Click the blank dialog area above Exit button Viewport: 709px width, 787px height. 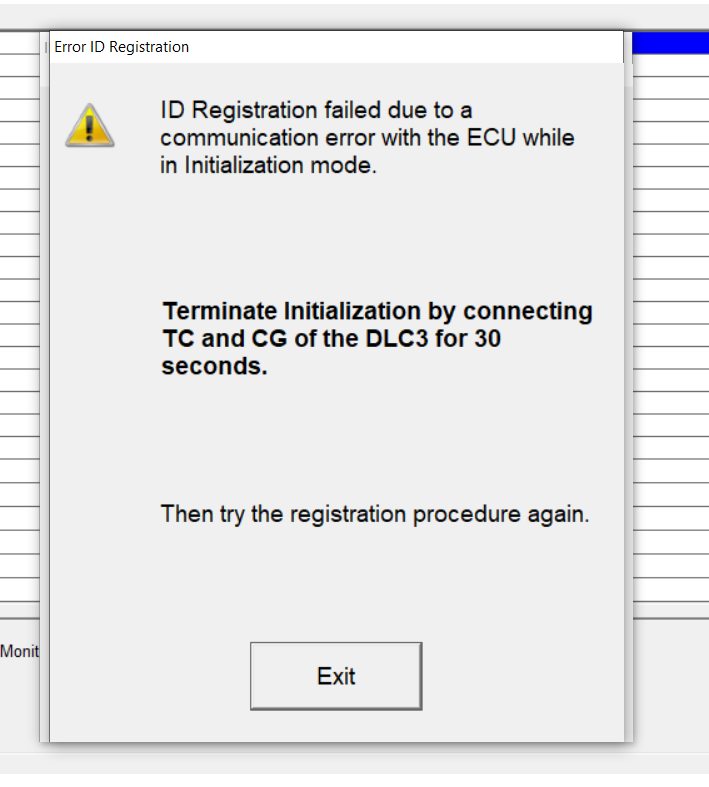click(336, 587)
